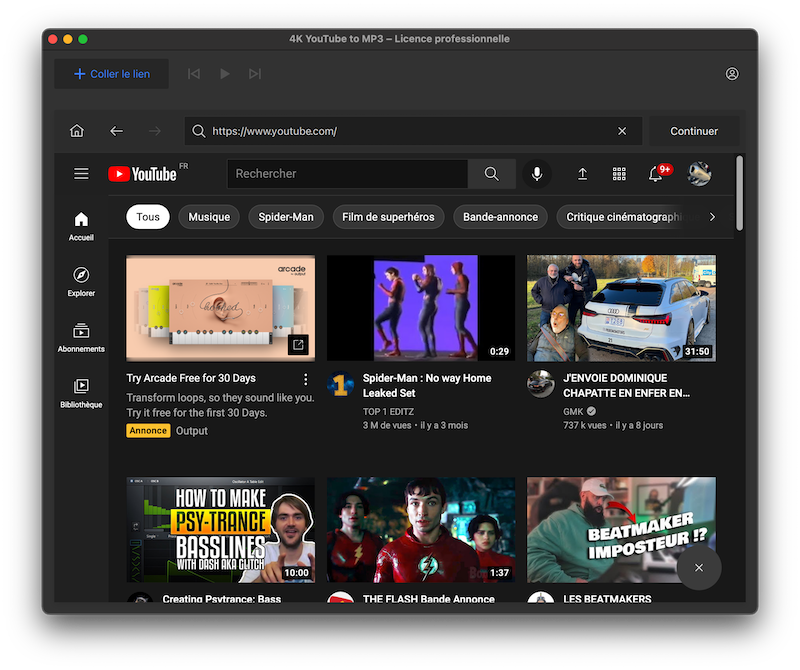The height and width of the screenshot is (670, 800).
Task: Click the page vertical scrollbar thumb
Action: [x=739, y=193]
